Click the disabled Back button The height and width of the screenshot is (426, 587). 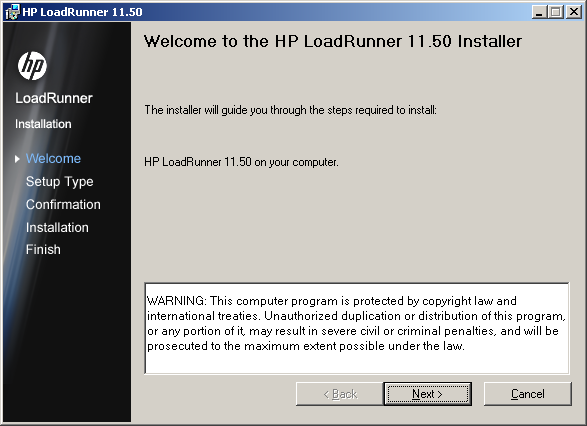[340, 394]
